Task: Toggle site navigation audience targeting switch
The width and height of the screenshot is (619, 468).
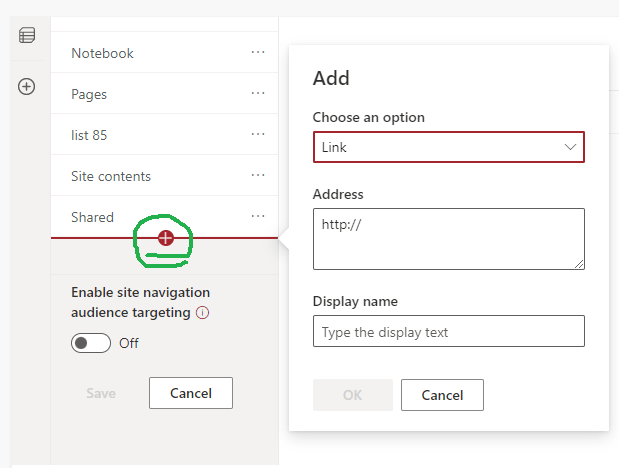Action: point(91,343)
